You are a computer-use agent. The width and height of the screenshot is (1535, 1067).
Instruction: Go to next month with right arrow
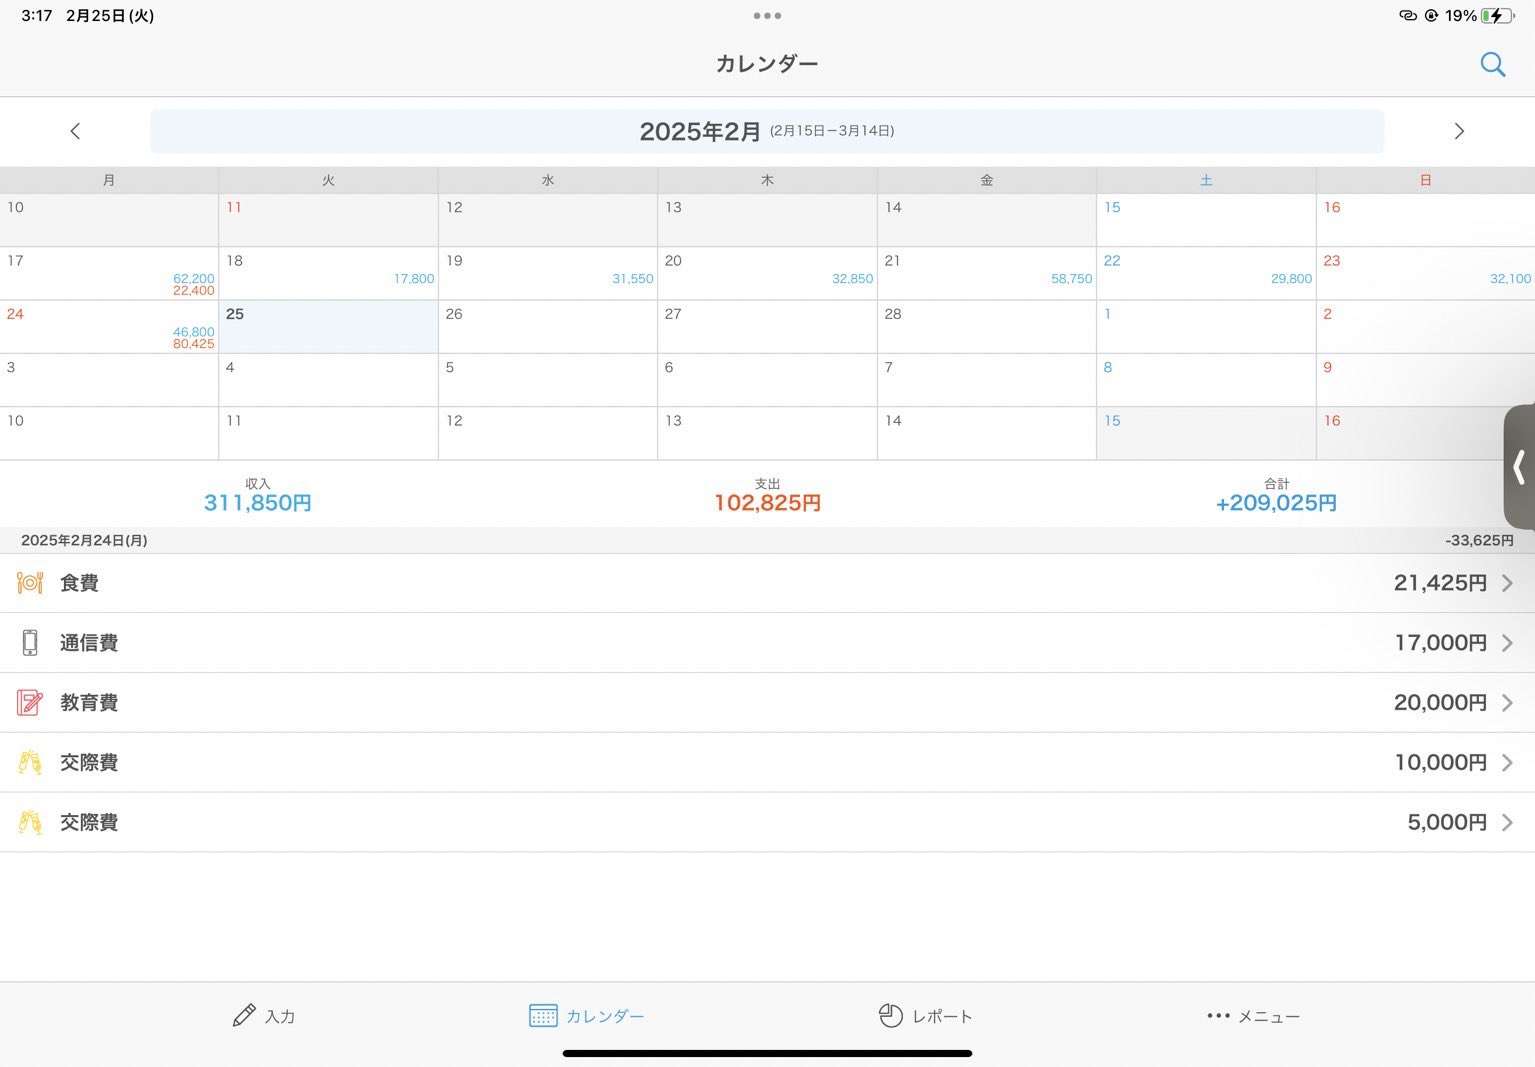click(1458, 131)
